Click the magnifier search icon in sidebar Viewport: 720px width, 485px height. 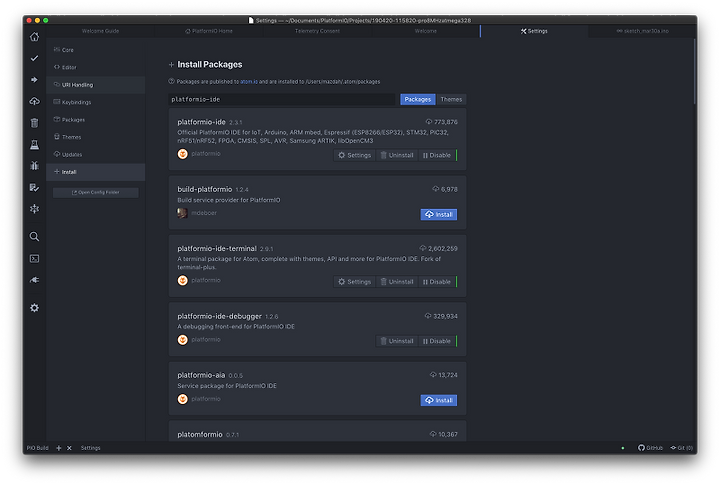pos(34,237)
